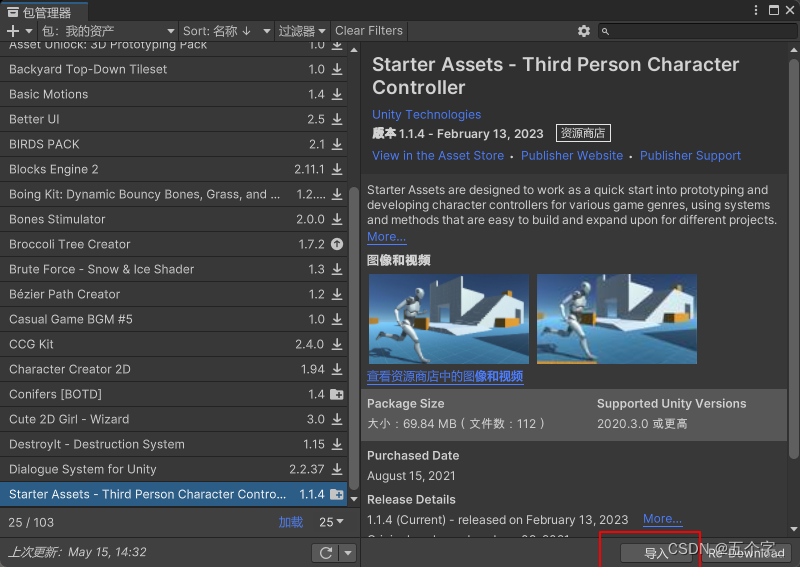Open Unity Technologies publisher link

tap(427, 114)
